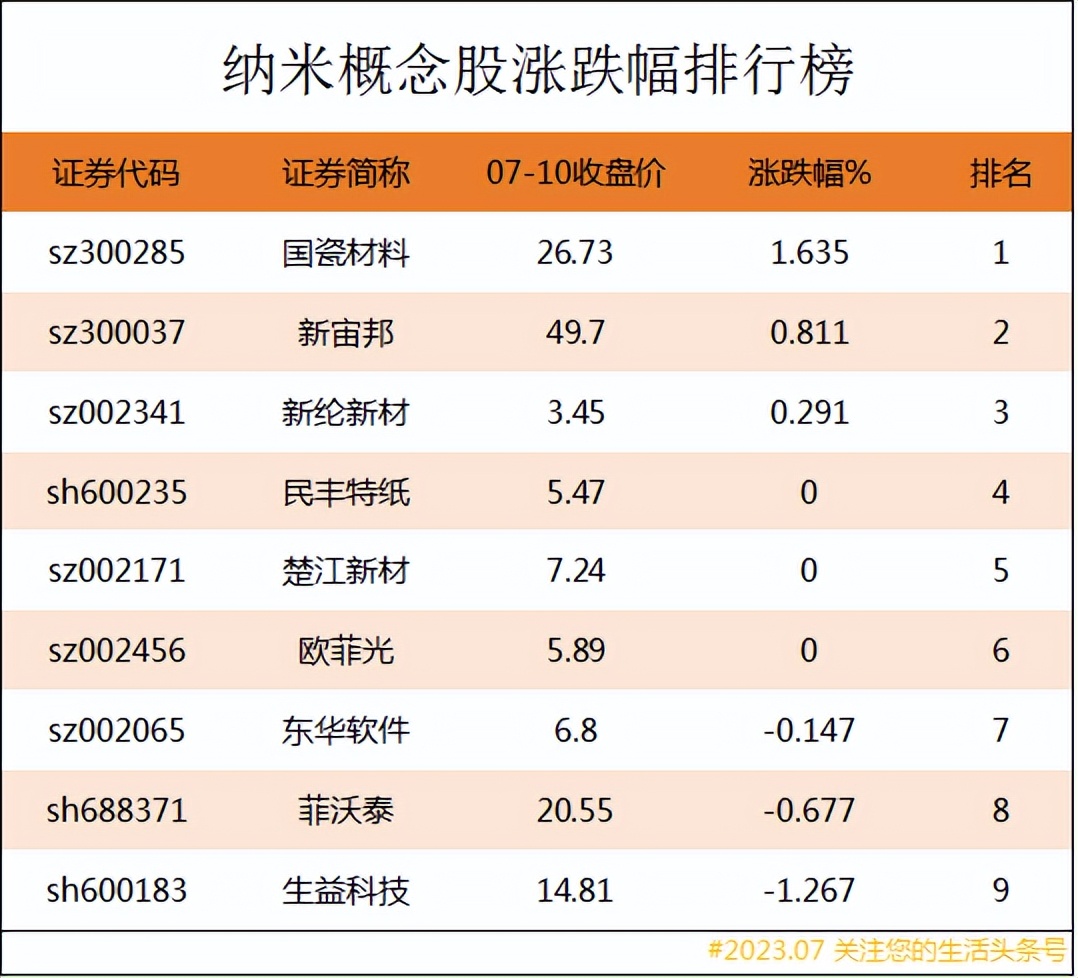Click stock code sz002341

pos(115,412)
